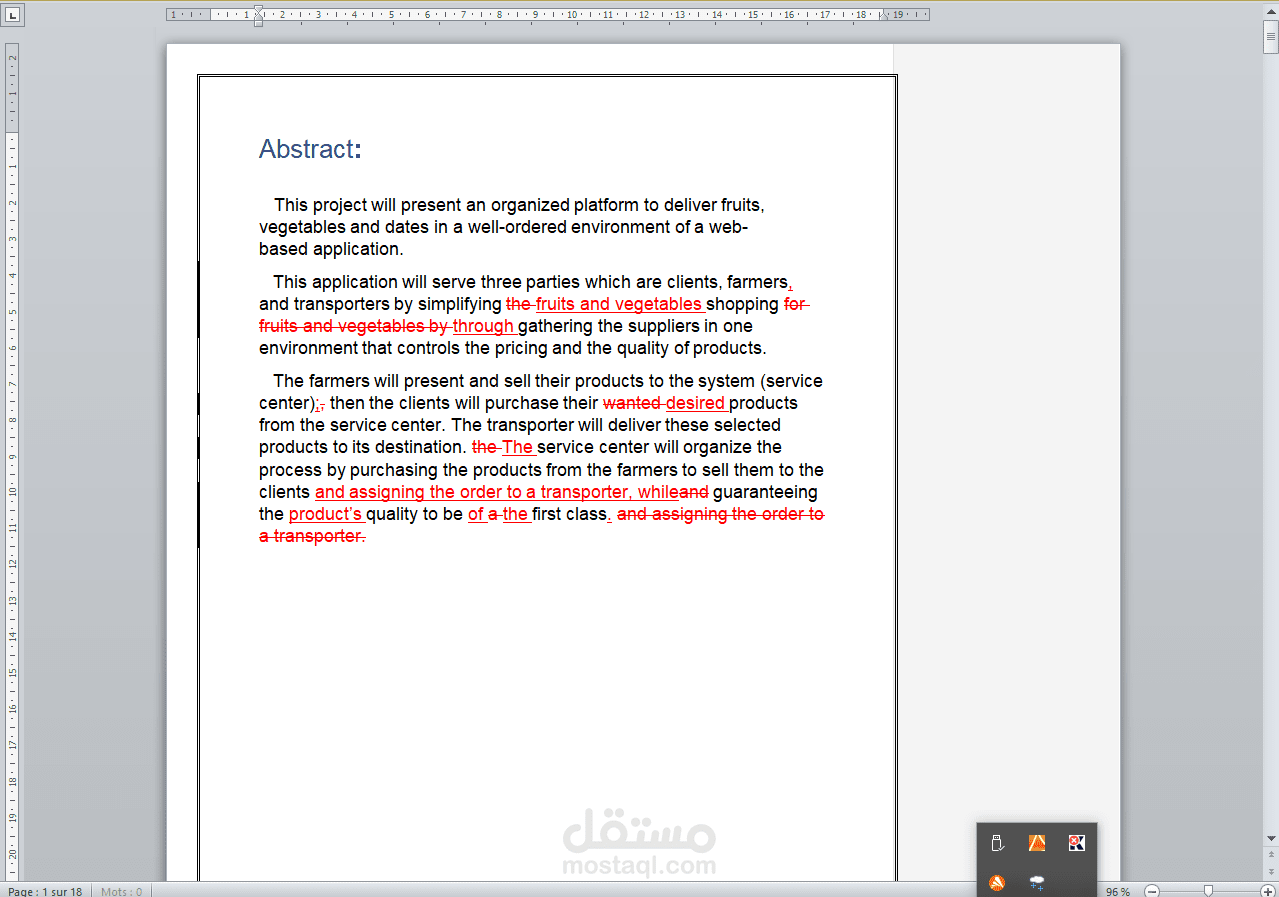
Task: Click the Mots : 0 word count indicator
Action: click(121, 891)
